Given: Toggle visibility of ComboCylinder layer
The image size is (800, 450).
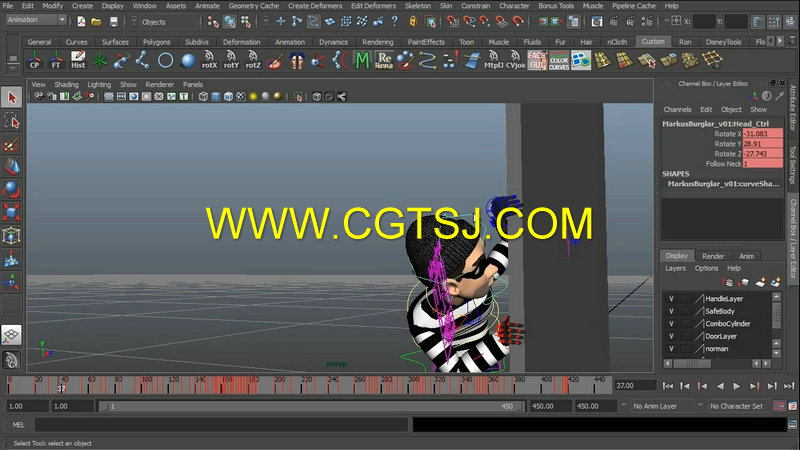Looking at the screenshot, I should click(671, 324).
